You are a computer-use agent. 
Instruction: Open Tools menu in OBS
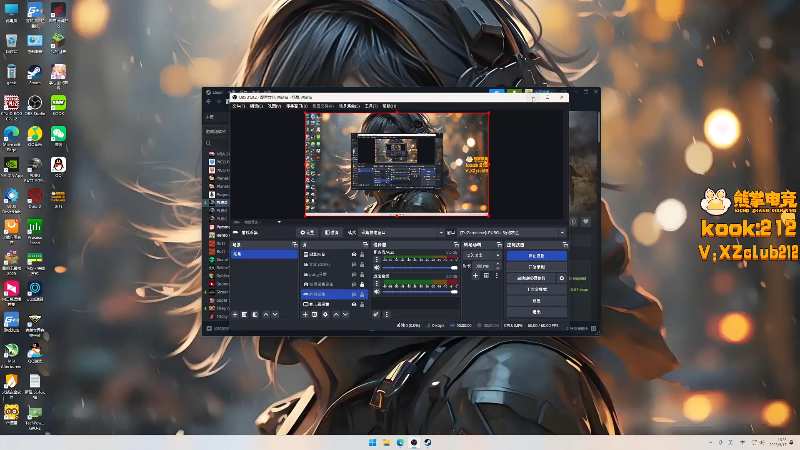[371, 106]
